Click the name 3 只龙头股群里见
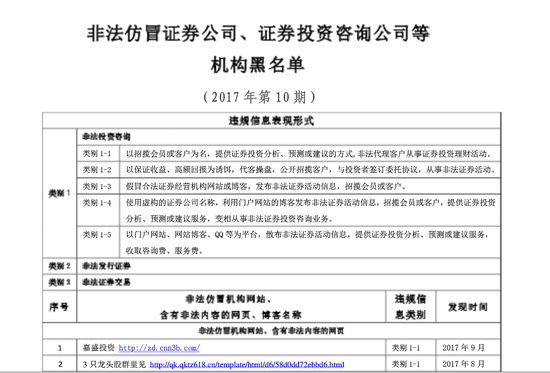The image size is (550, 373). 114,364
